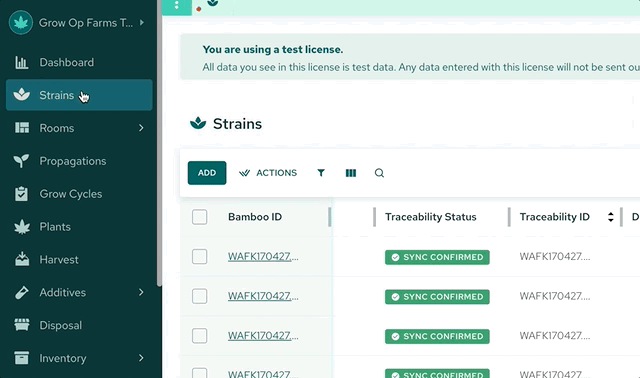Open Plants in the sidebar
The height and width of the screenshot is (378, 640).
(79, 227)
